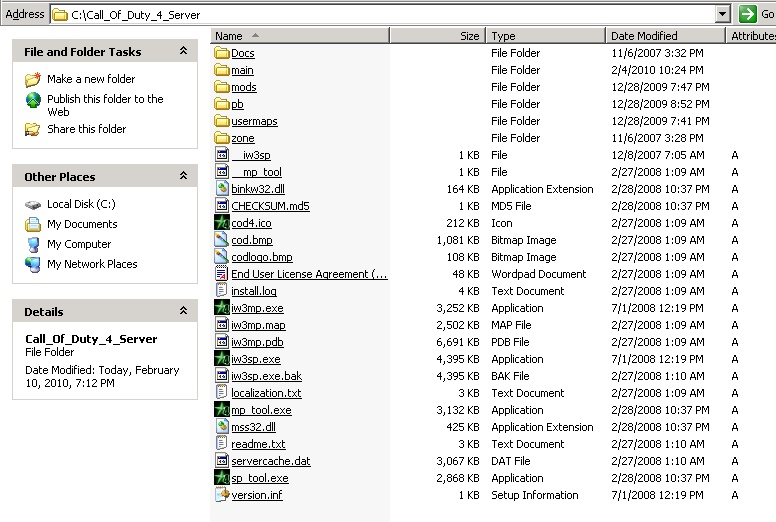Viewport: 776px width, 522px height.
Task: Click the Local Disk (C:) drive icon
Action: coord(33,204)
